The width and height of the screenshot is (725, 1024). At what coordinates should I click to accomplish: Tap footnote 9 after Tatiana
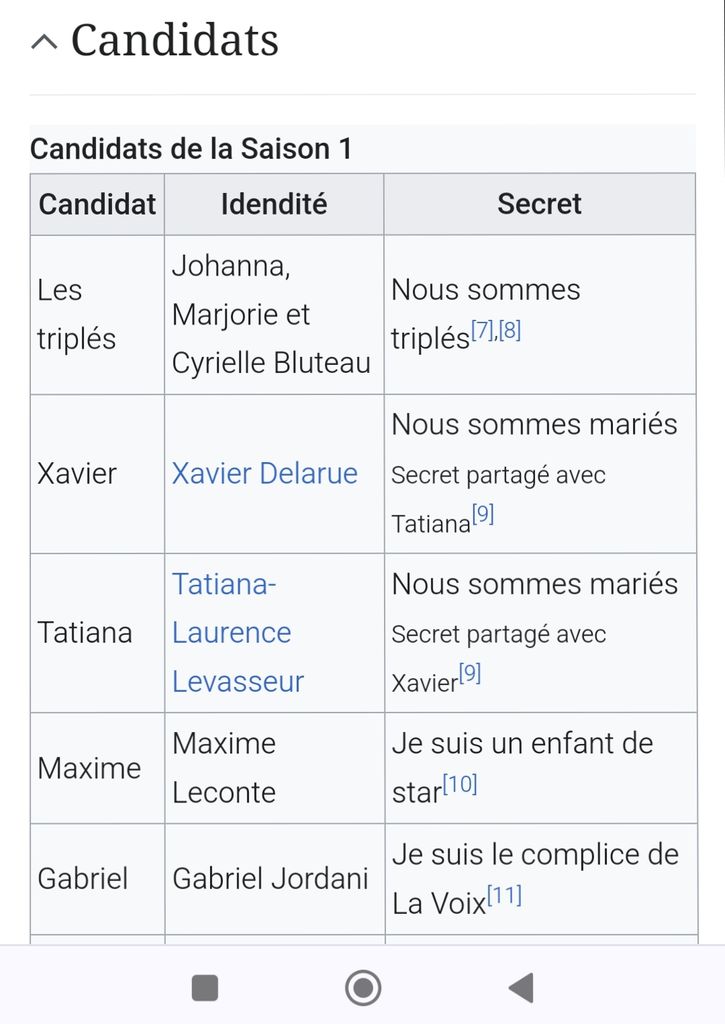click(483, 515)
